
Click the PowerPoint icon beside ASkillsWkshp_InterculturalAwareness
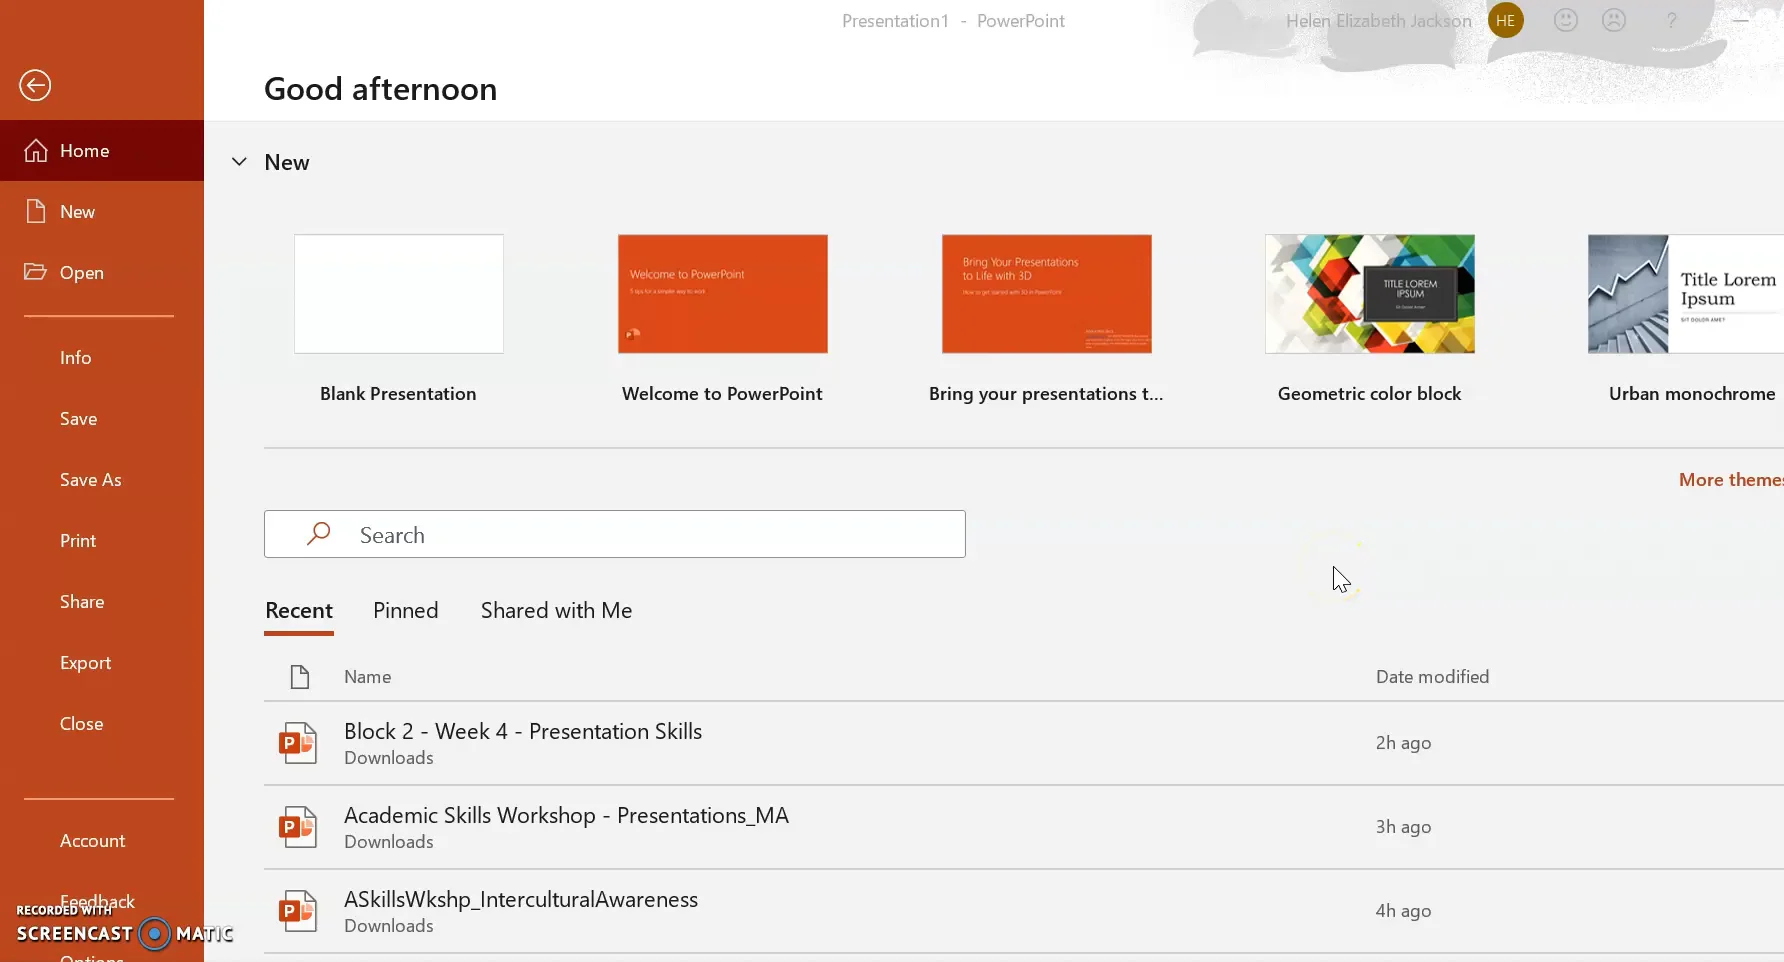(x=298, y=911)
